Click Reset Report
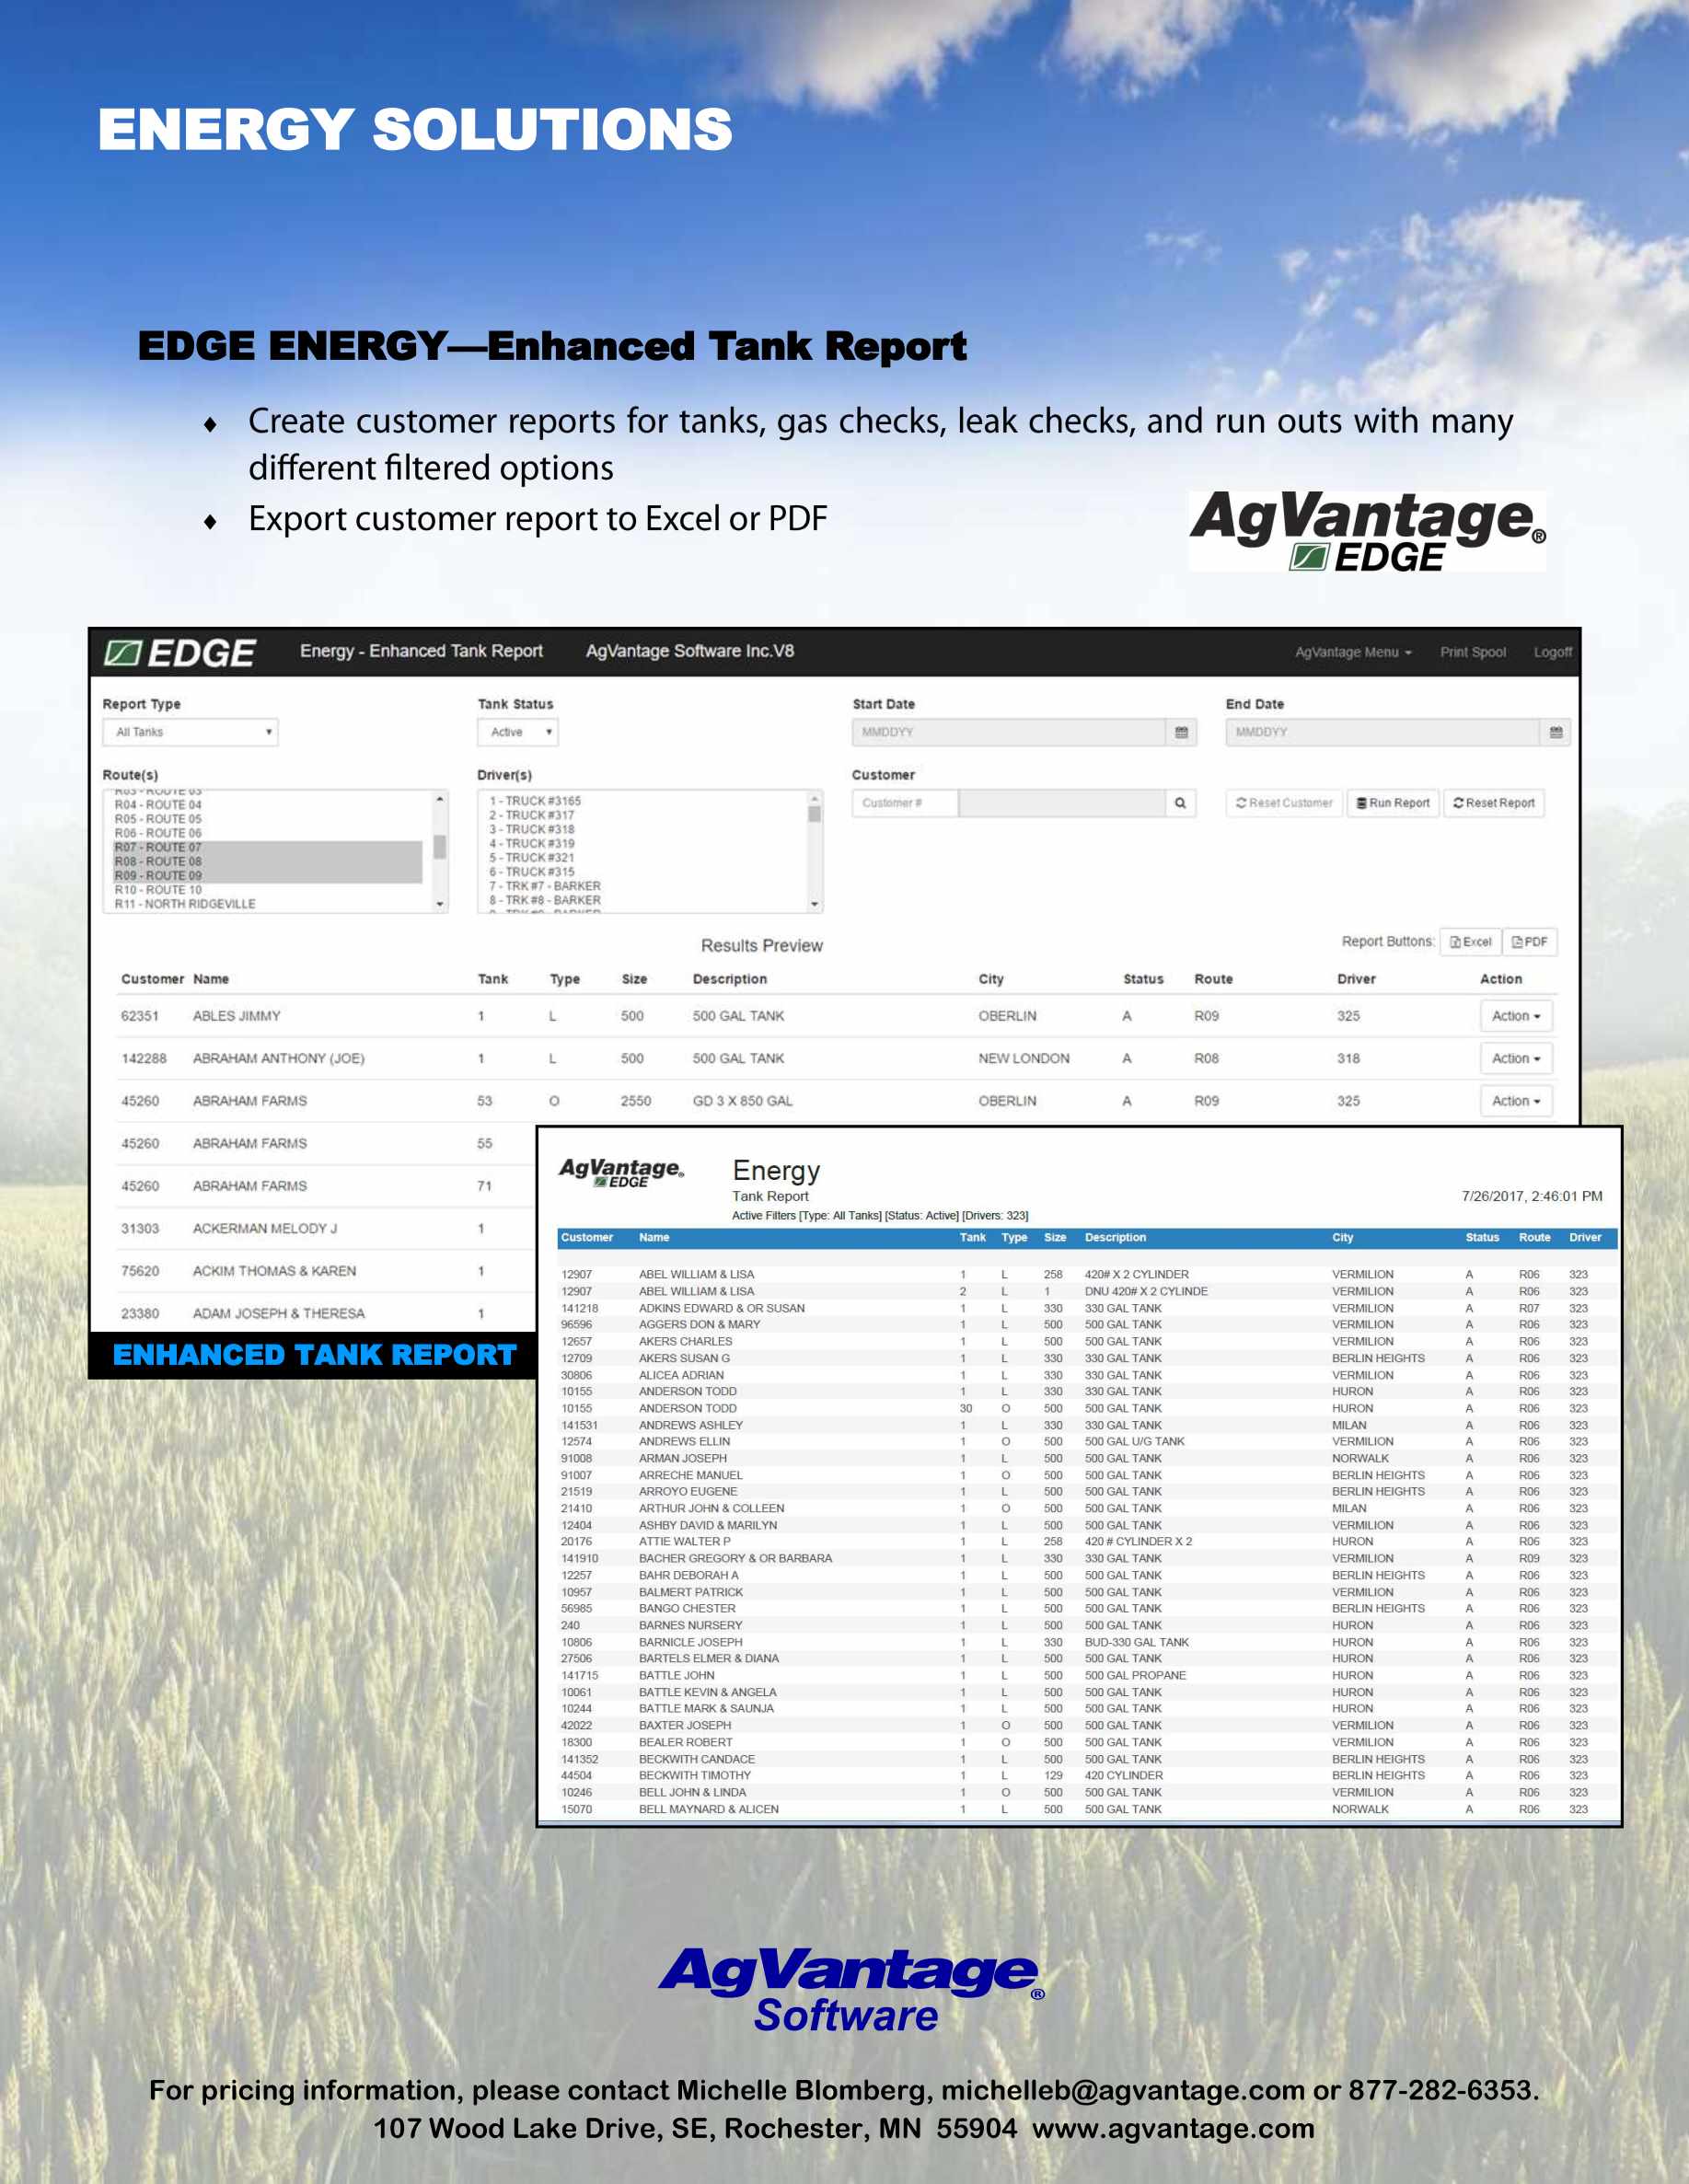Screen dimensions: 1689x2184 tap(1494, 803)
